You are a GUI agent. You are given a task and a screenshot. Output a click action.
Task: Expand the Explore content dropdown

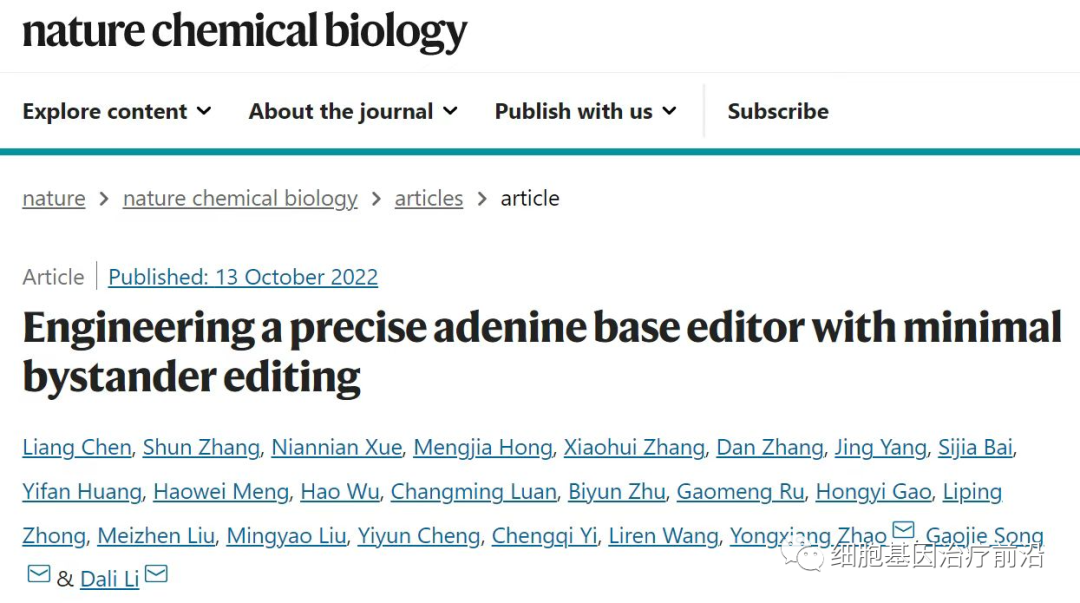[117, 112]
